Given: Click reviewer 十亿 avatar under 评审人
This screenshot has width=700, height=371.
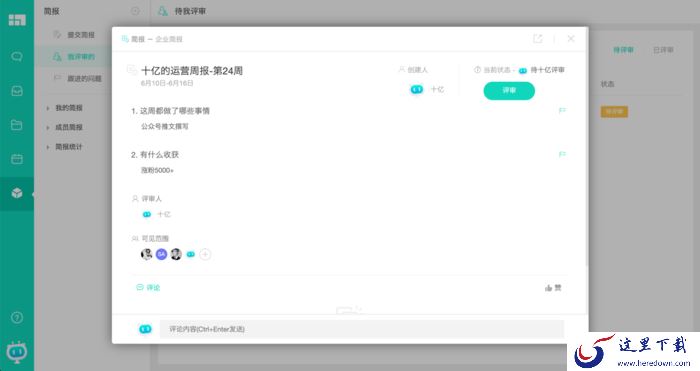Looking at the screenshot, I should [x=146, y=214].
